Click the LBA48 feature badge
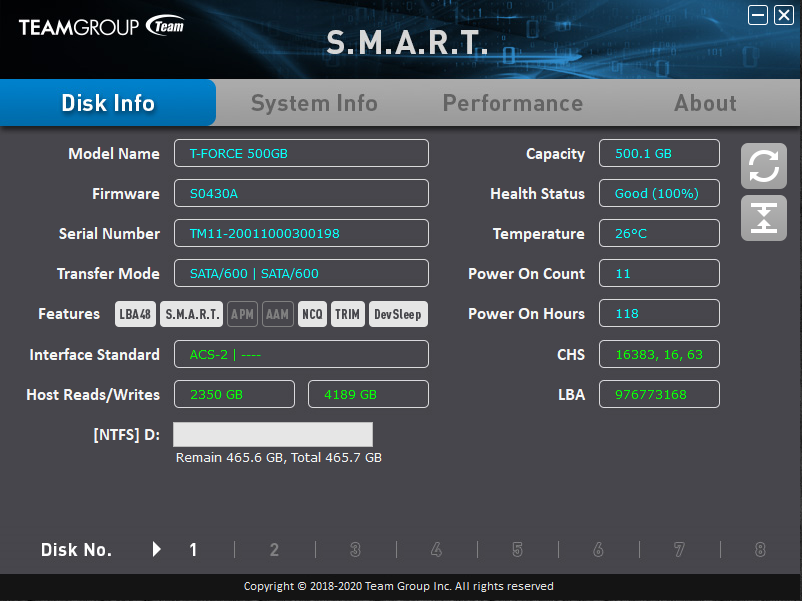The image size is (802, 601). pos(135,314)
